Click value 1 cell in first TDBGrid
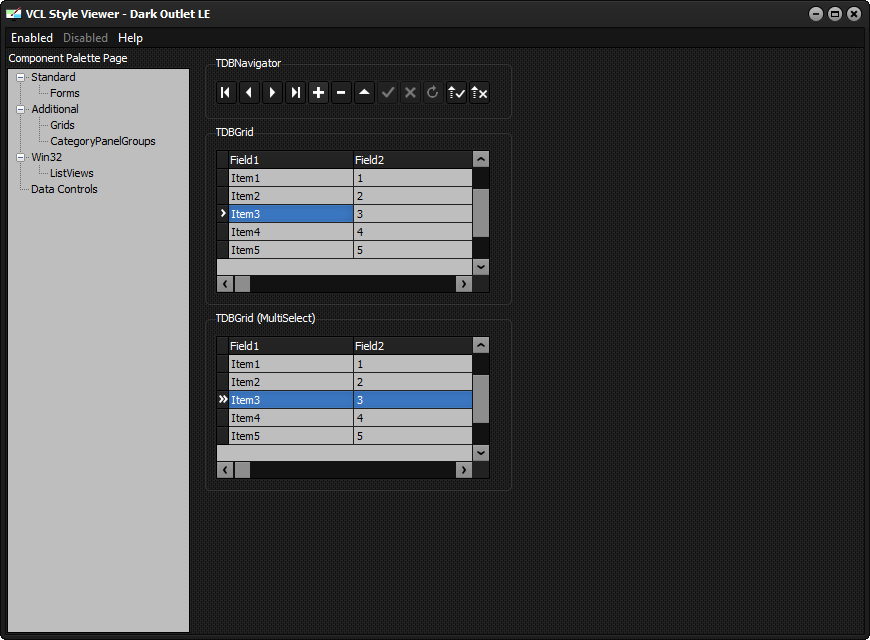The height and width of the screenshot is (640, 870). coord(413,178)
